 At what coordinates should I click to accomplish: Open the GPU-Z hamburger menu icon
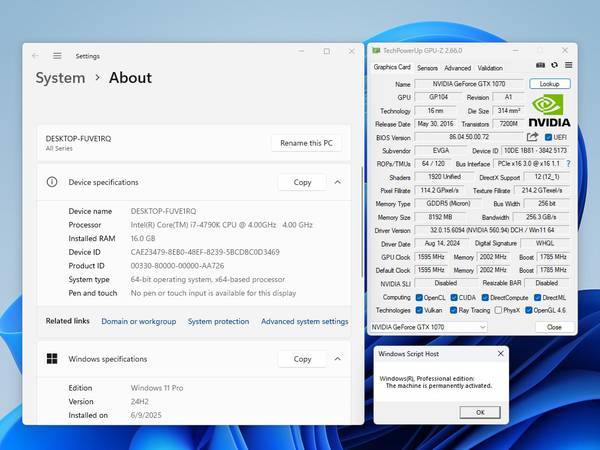point(568,66)
